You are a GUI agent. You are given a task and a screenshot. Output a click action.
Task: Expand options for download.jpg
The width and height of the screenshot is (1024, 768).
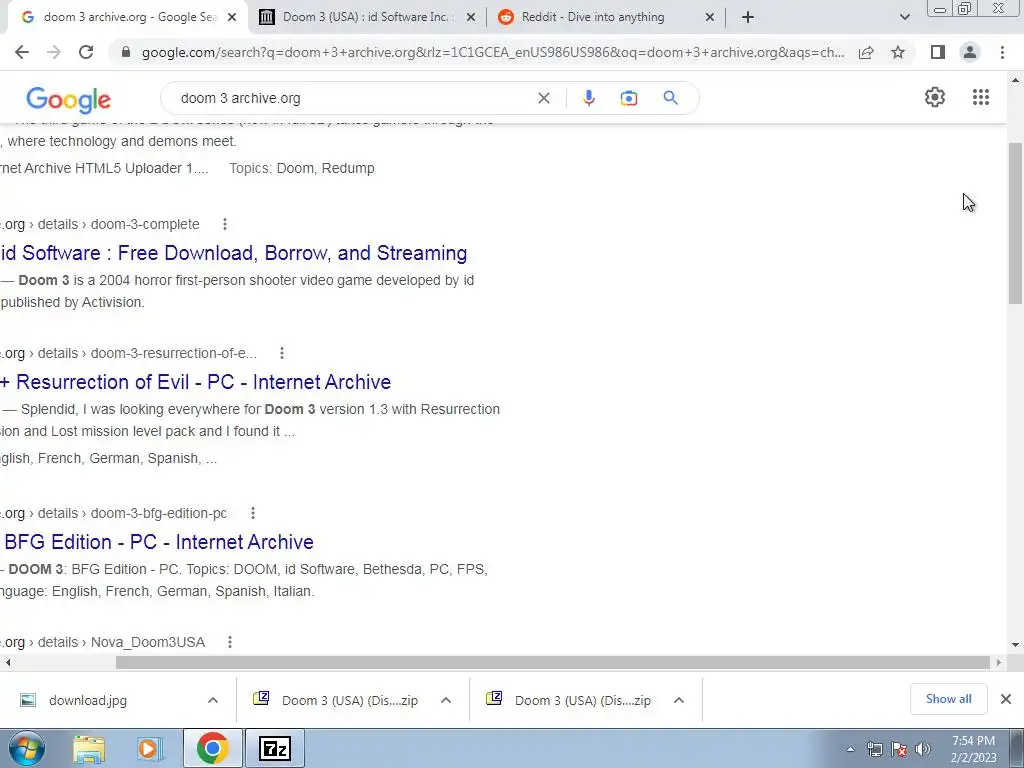click(x=212, y=700)
